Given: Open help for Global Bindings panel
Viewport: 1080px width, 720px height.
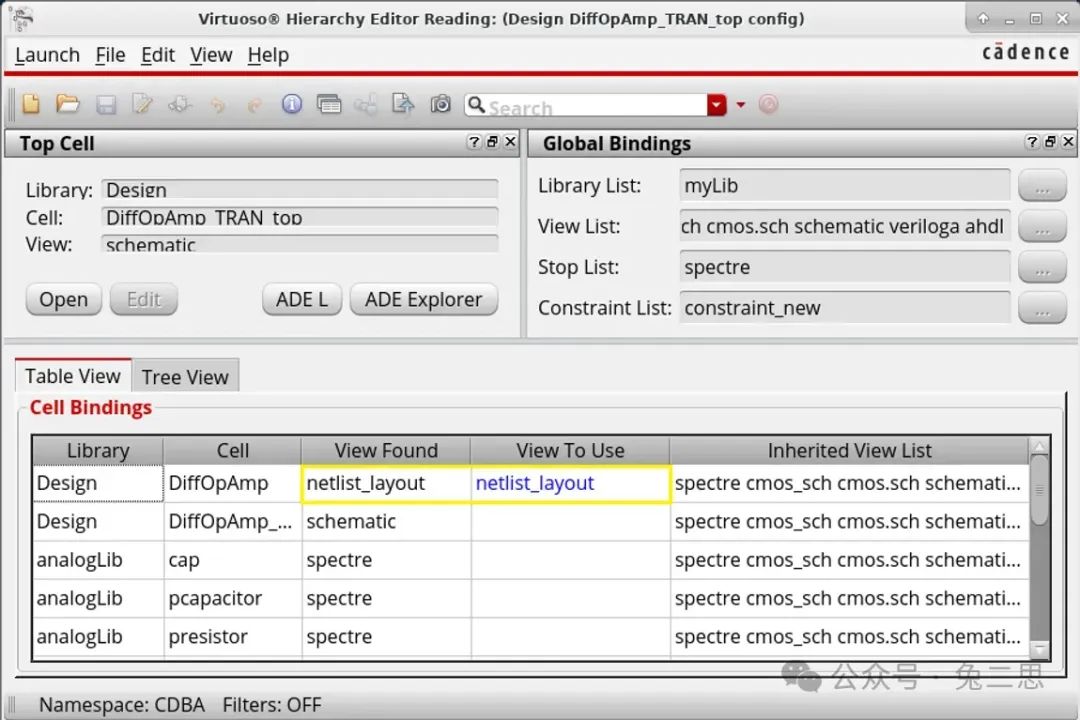Looking at the screenshot, I should (1032, 143).
